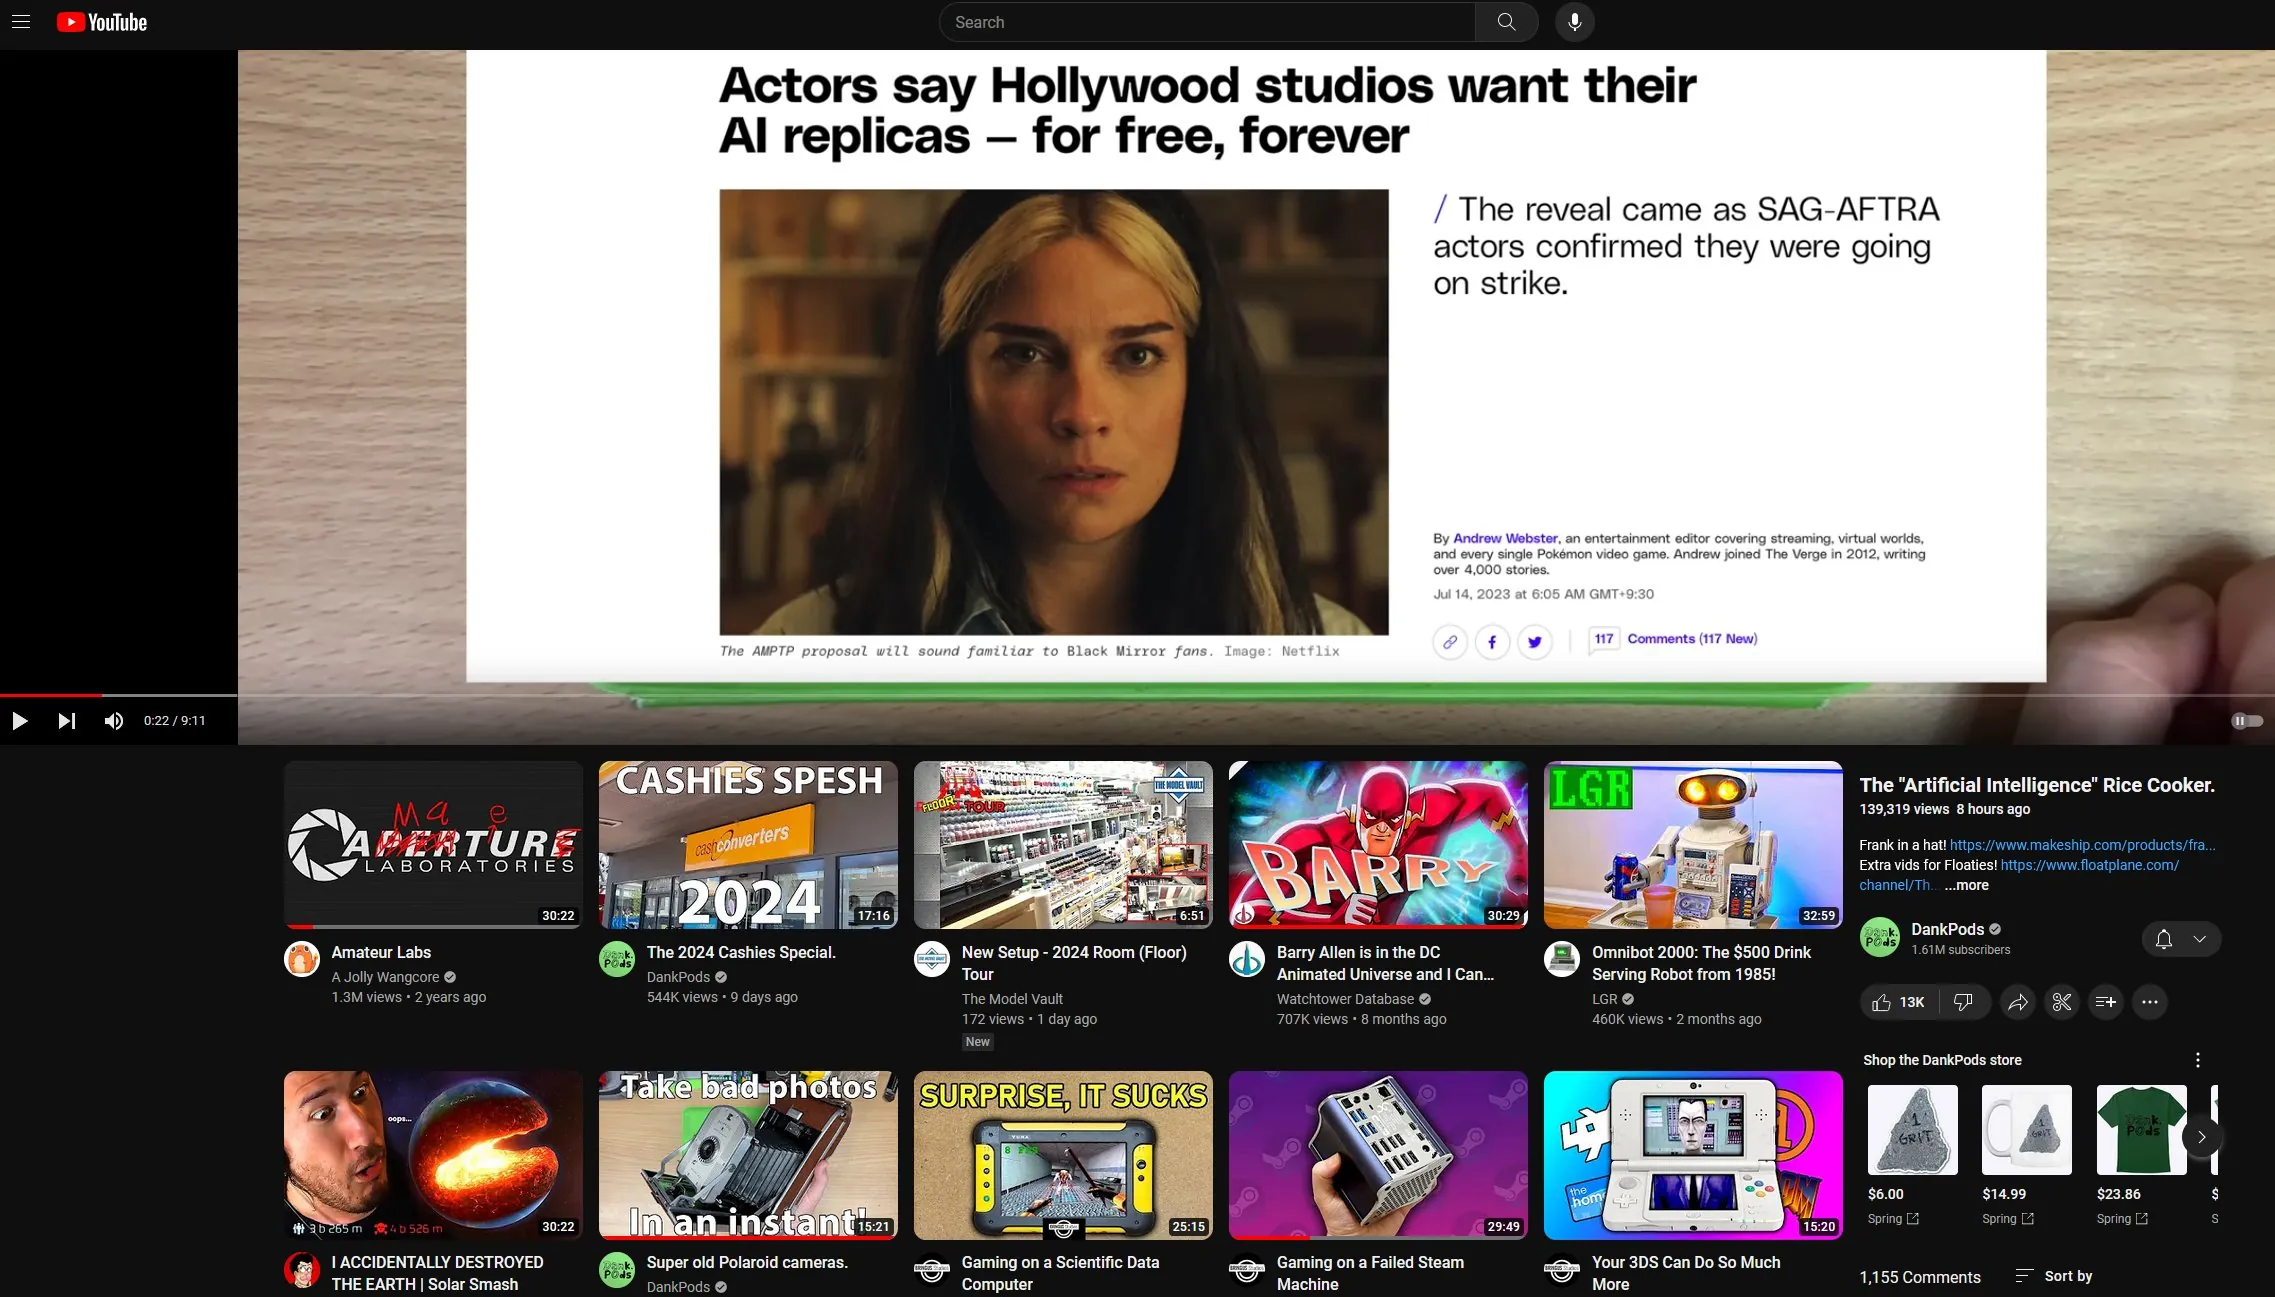This screenshot has height=1297, width=2275.
Task: Open the Clip scissors tool
Action: coord(2062,1002)
